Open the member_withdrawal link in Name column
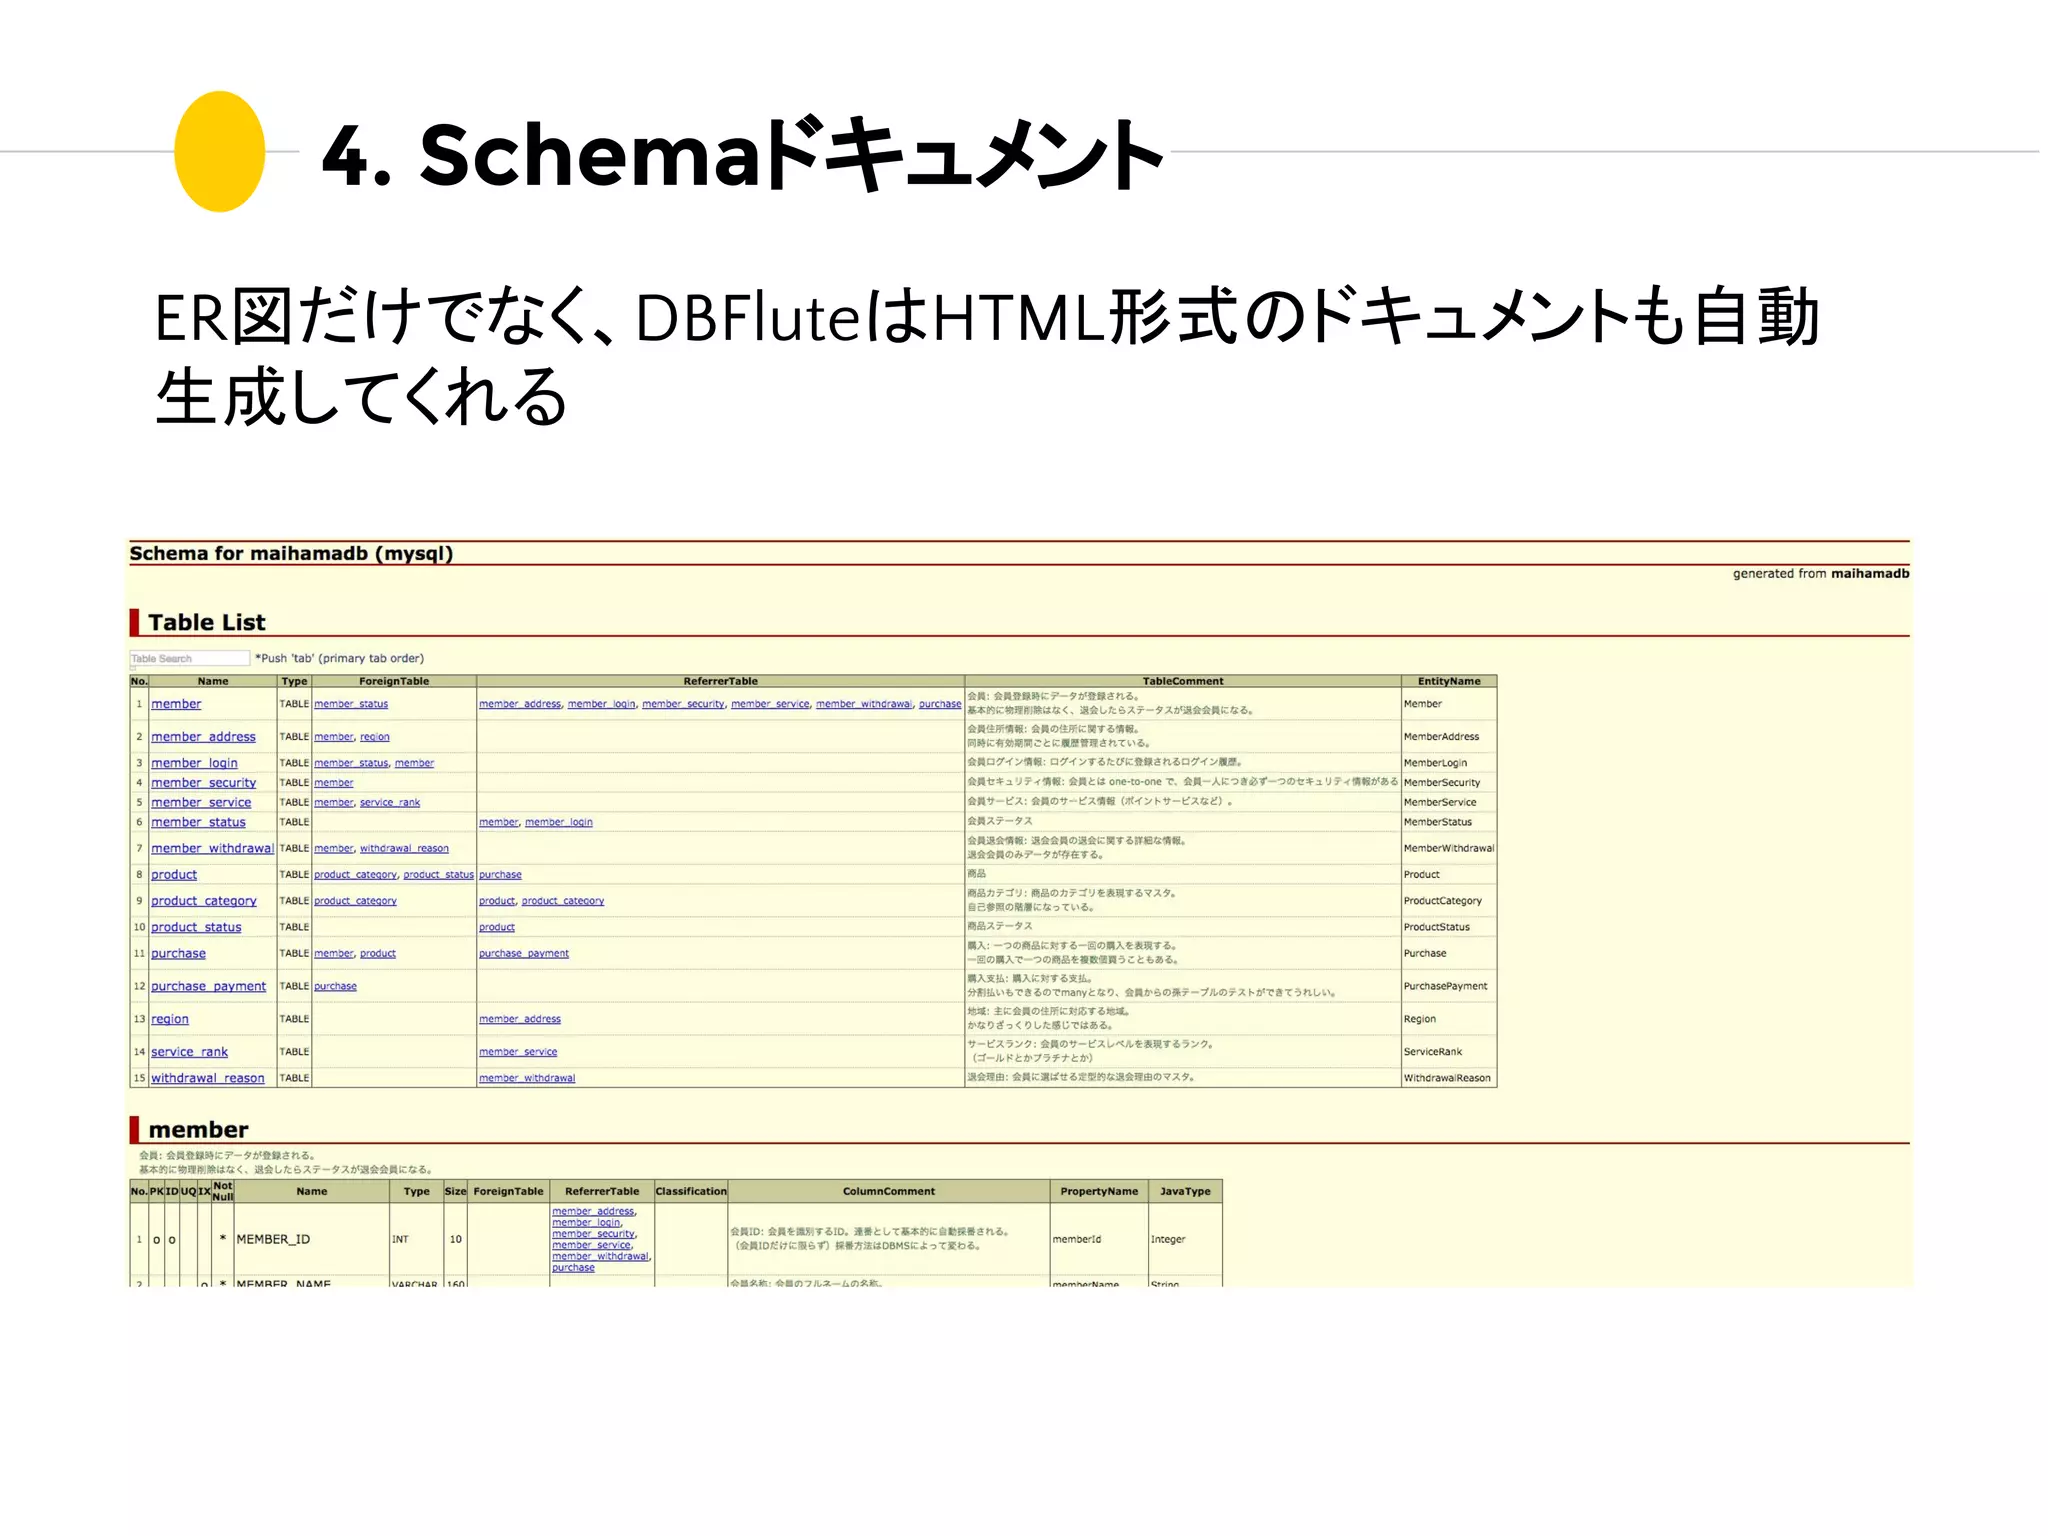The width and height of the screenshot is (2048, 1536). [212, 848]
